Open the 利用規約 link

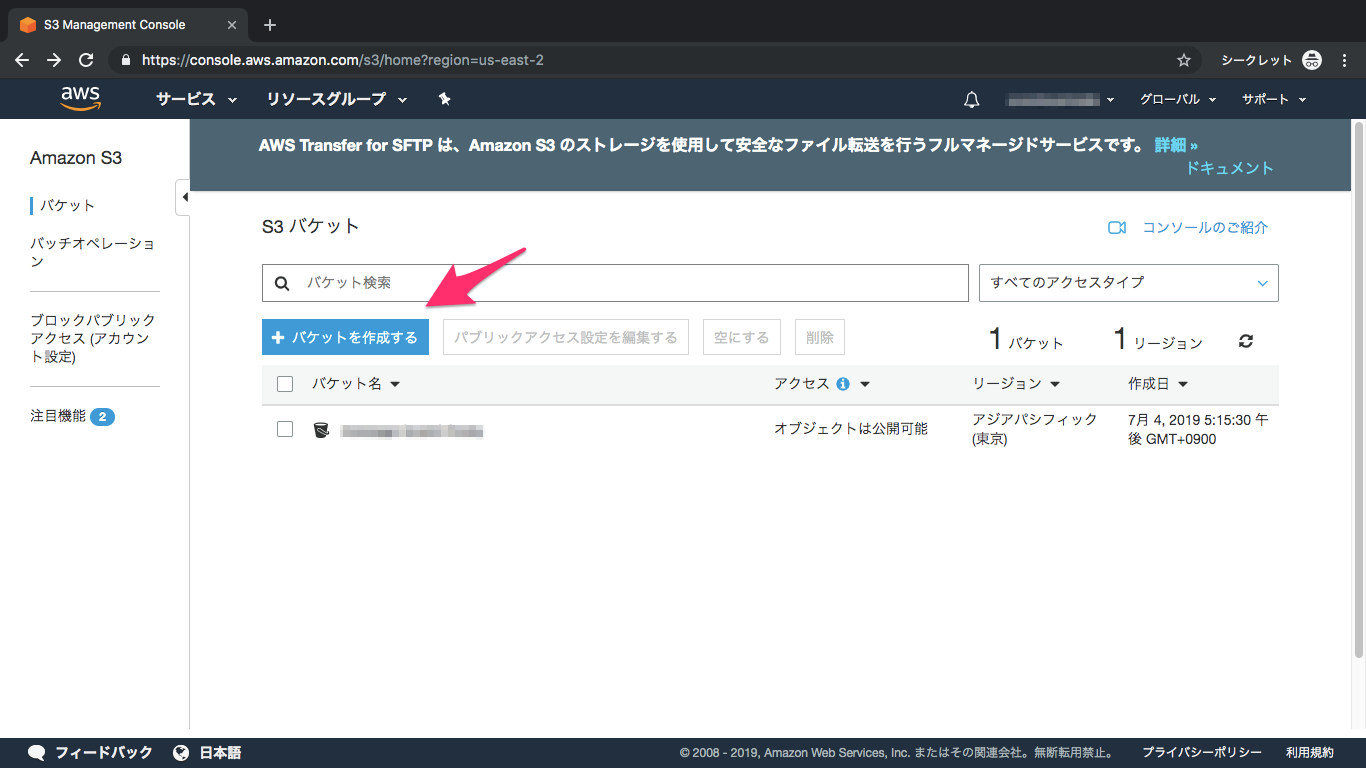(x=1310, y=753)
